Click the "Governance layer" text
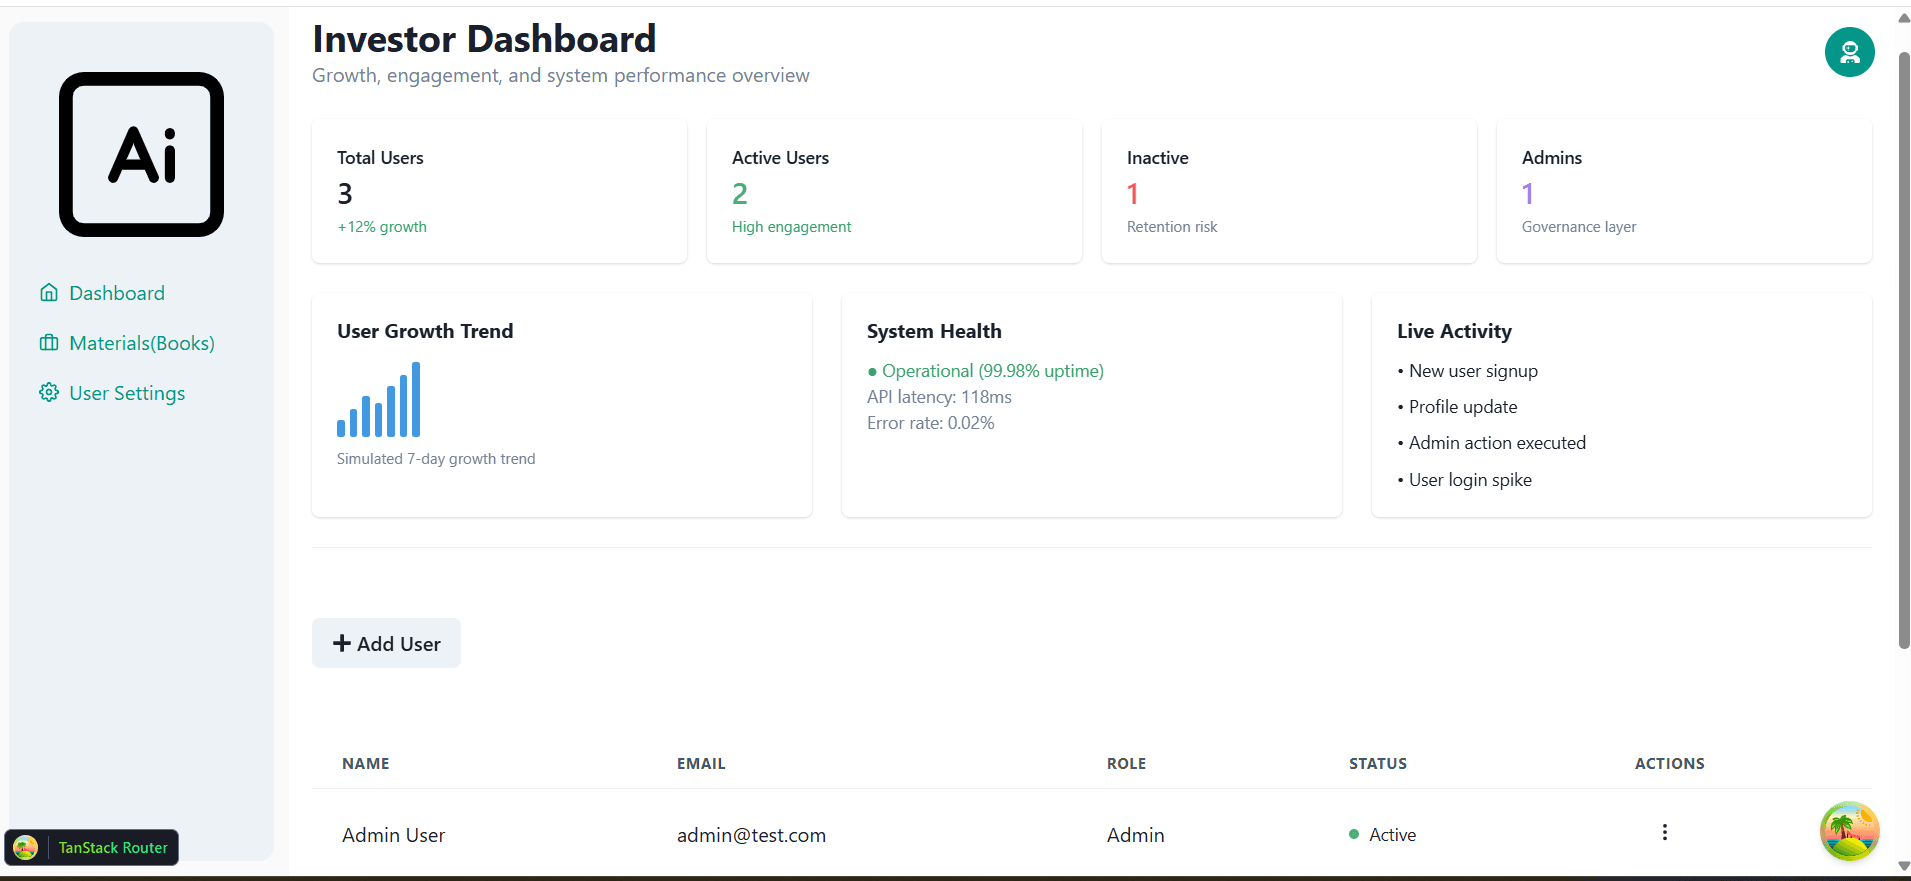1911x881 pixels. (x=1579, y=227)
